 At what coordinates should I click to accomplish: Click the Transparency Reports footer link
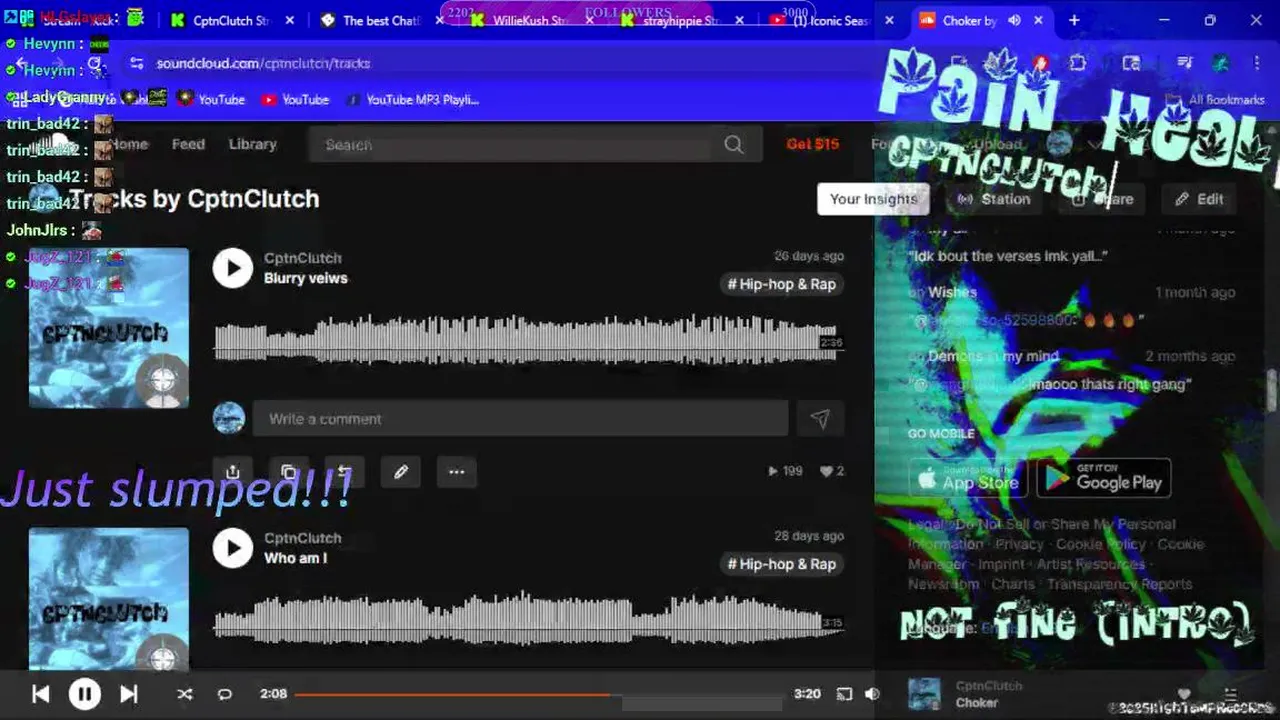click(x=1119, y=584)
